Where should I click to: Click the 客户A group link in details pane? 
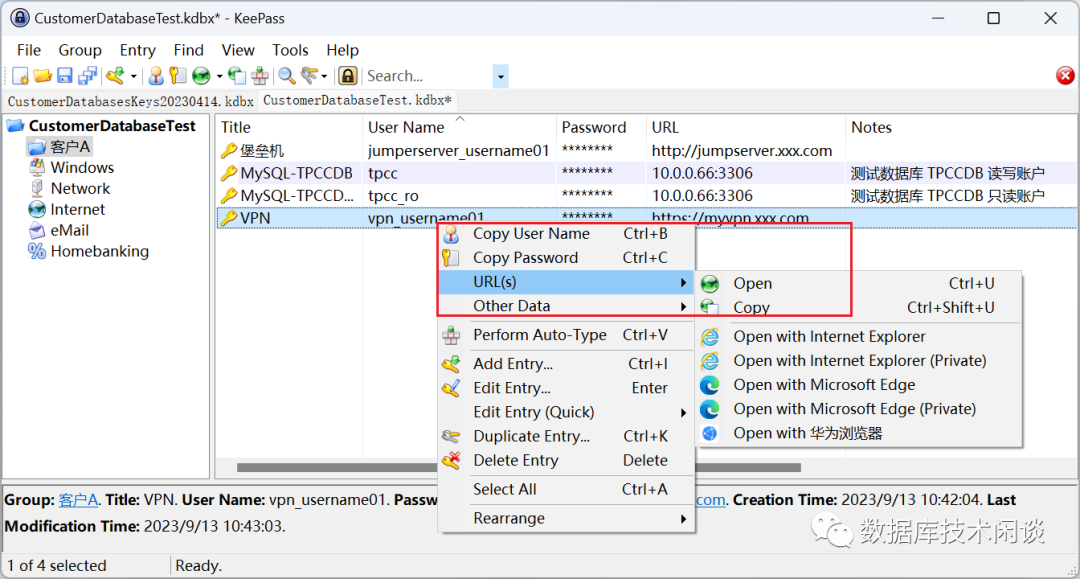78,500
